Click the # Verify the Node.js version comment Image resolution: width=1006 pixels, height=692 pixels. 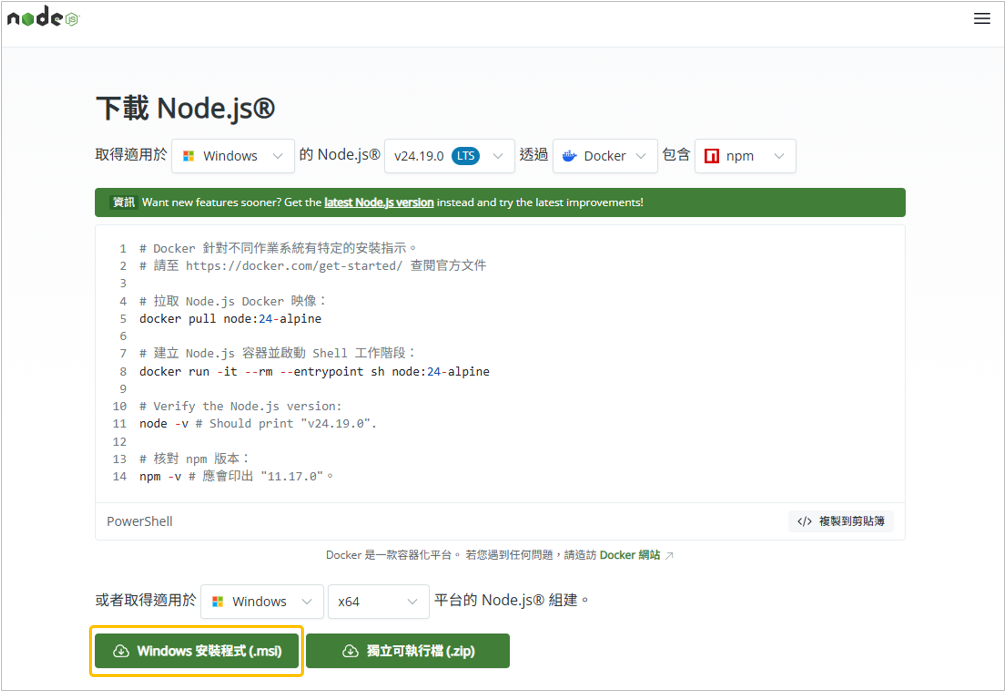pyautogui.click(x=241, y=406)
